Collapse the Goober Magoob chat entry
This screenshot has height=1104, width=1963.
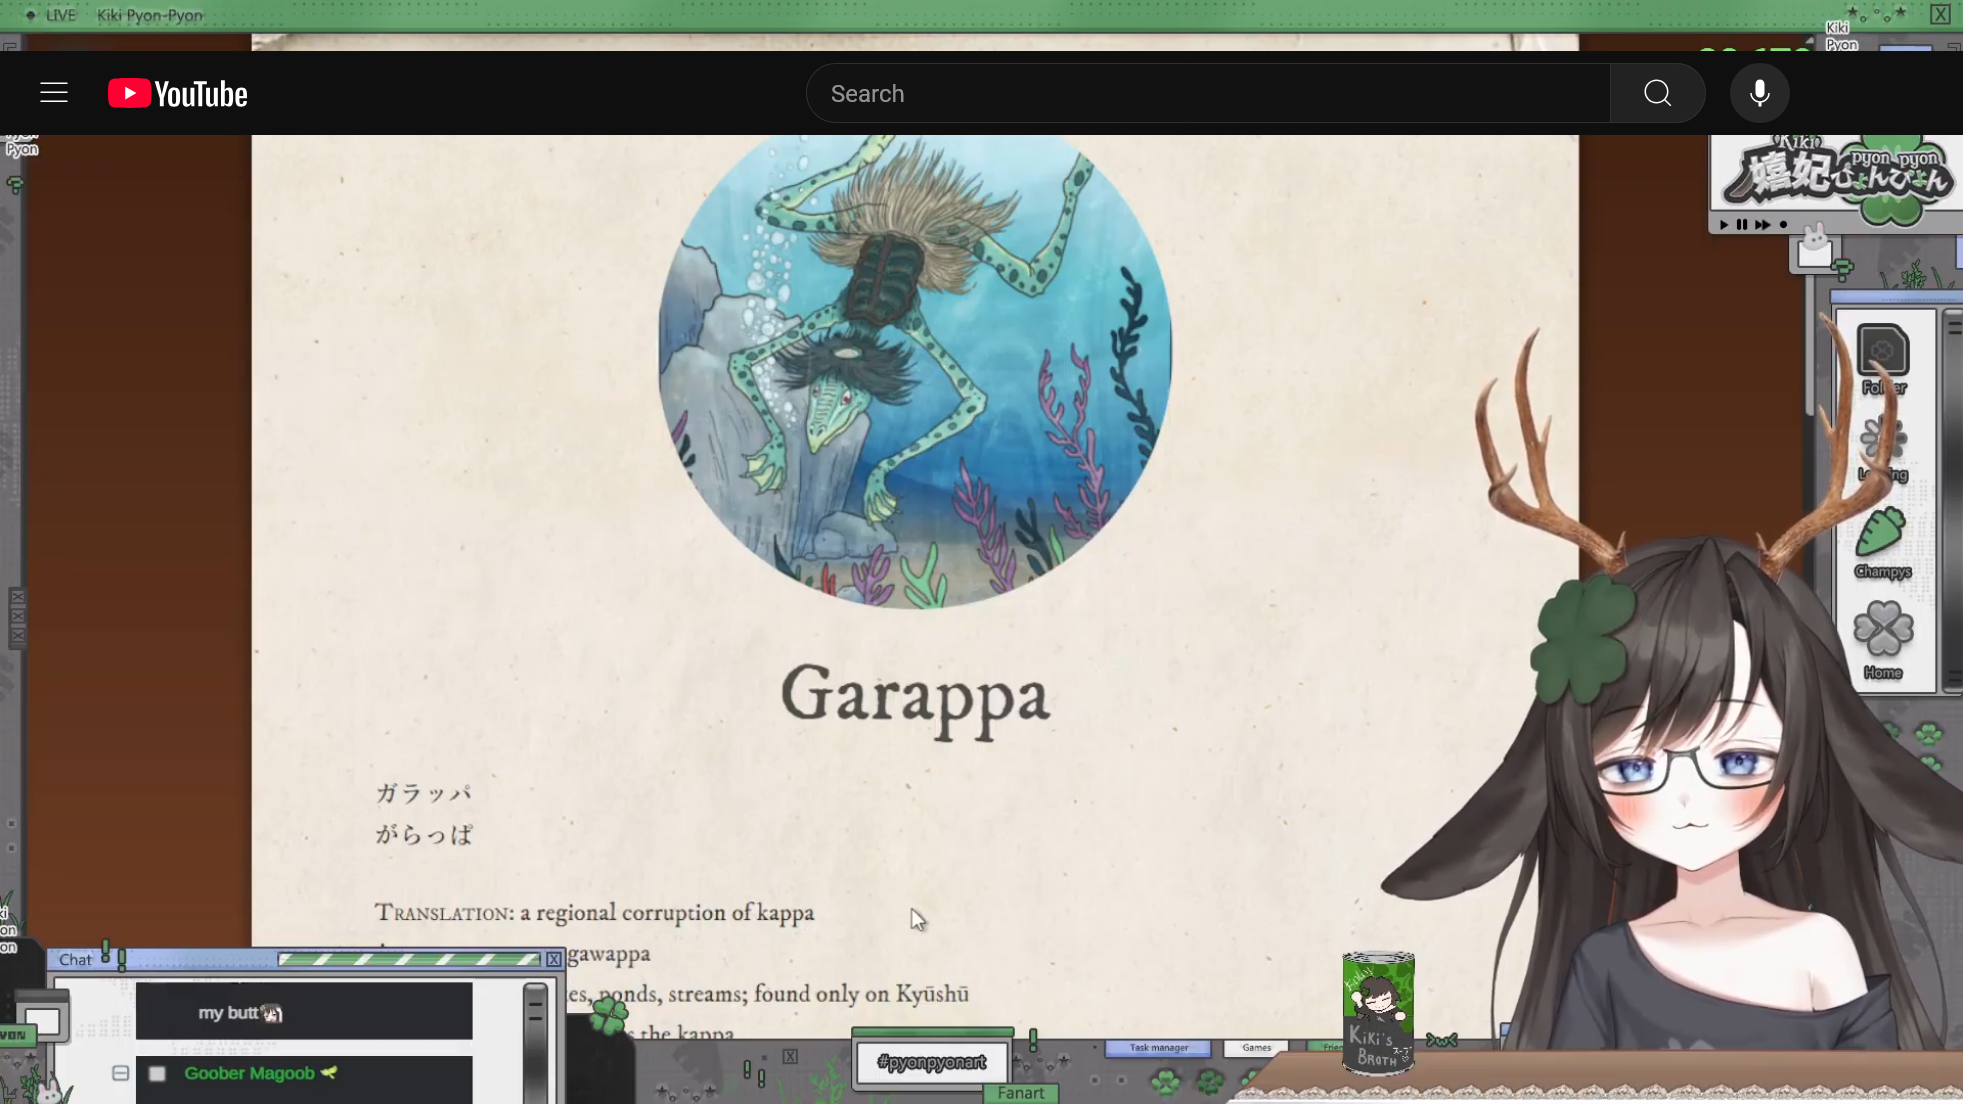coord(120,1073)
